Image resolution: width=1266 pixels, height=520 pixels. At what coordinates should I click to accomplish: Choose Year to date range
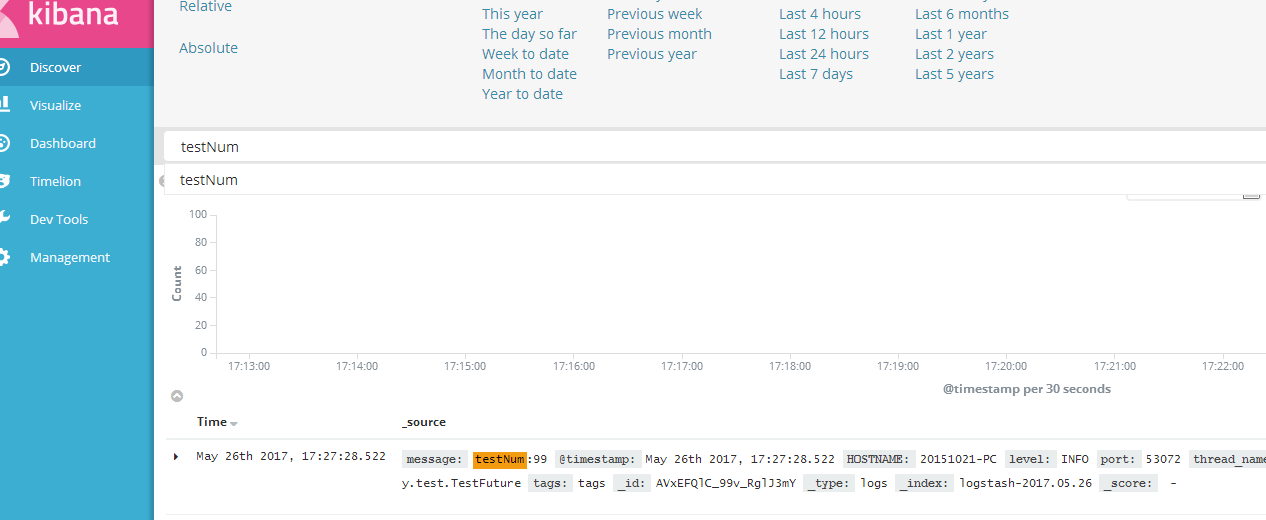[x=522, y=94]
